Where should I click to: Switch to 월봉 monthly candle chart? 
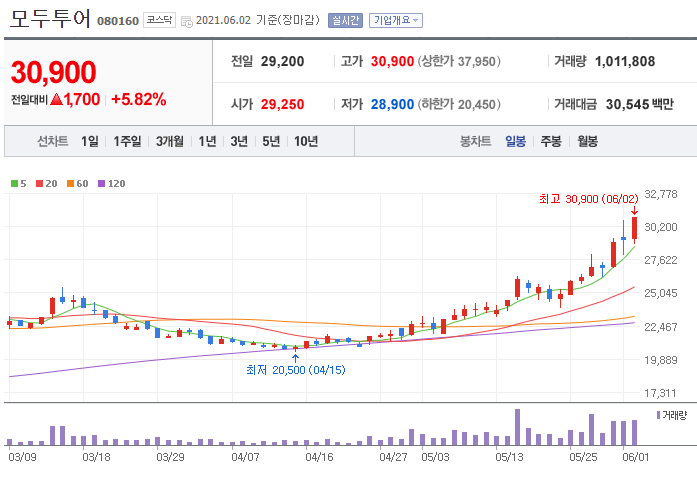tap(587, 141)
